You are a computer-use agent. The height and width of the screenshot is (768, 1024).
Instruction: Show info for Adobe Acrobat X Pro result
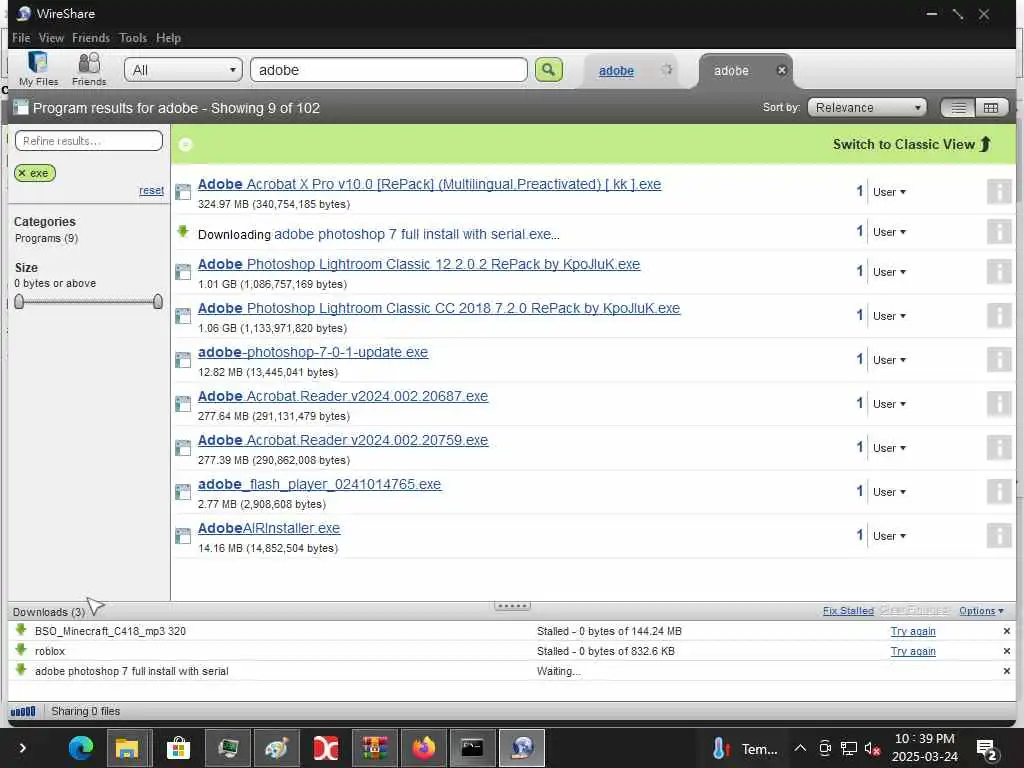click(999, 191)
